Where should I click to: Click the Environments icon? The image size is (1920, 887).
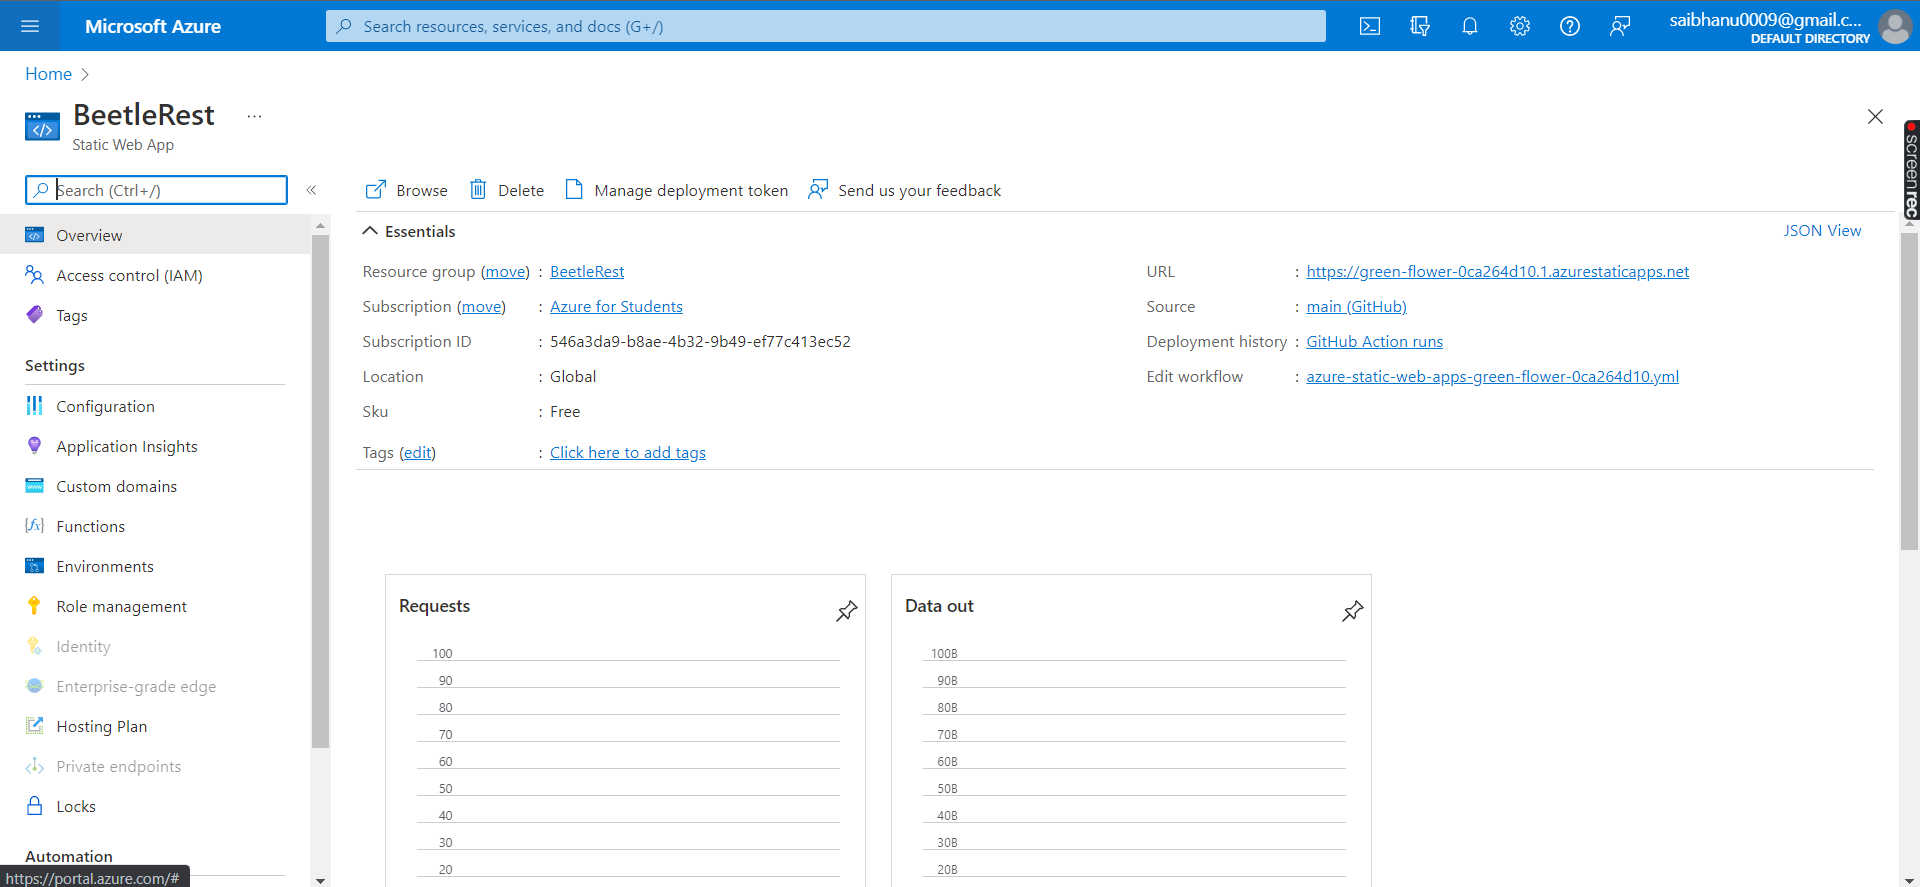[x=34, y=565]
